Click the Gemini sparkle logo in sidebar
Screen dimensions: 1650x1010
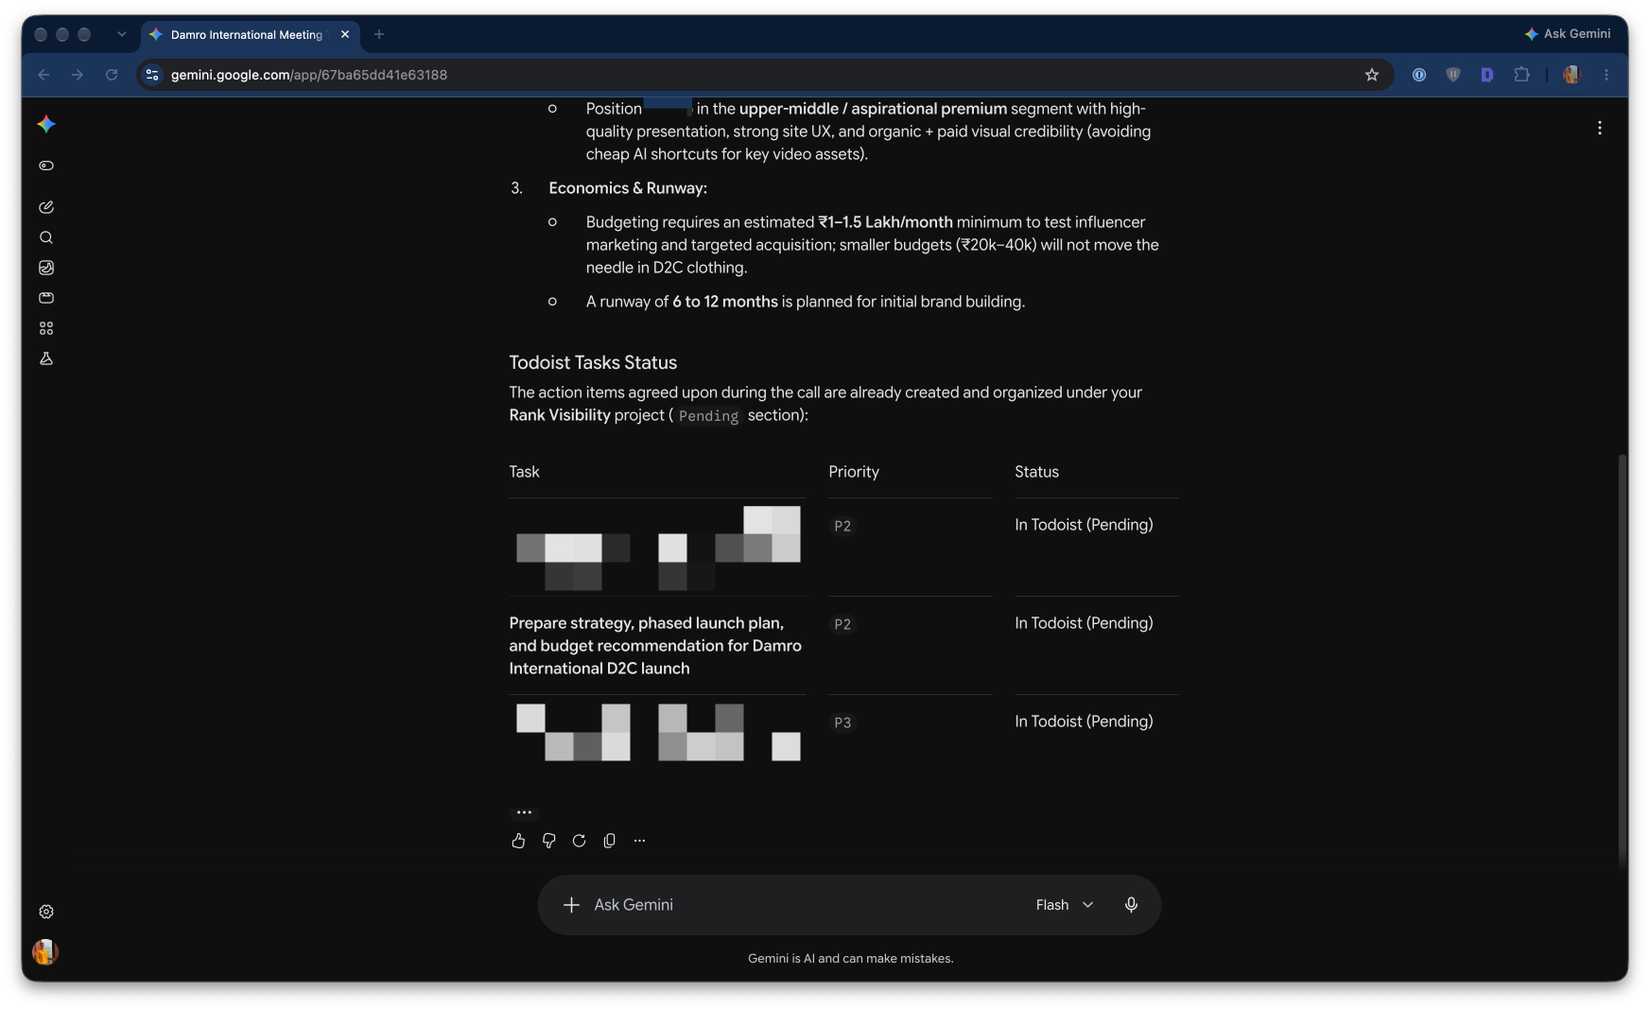tap(46, 124)
